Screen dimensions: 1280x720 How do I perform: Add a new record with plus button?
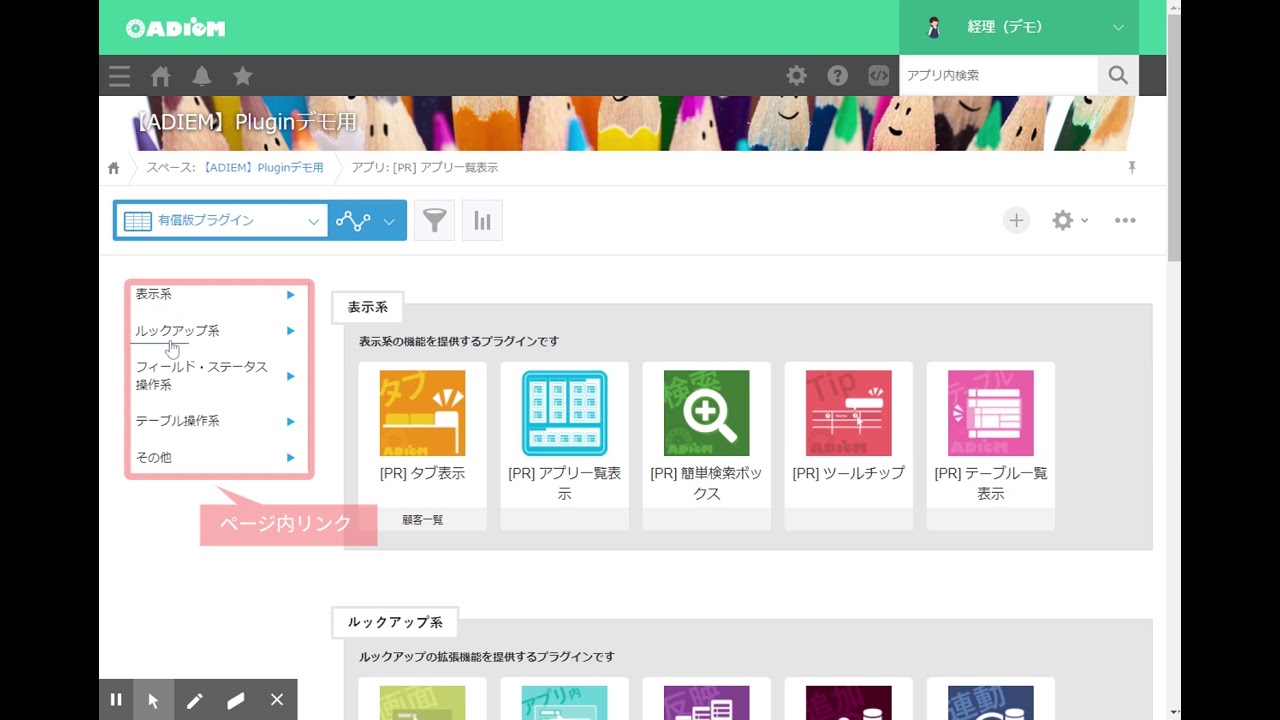[1016, 220]
